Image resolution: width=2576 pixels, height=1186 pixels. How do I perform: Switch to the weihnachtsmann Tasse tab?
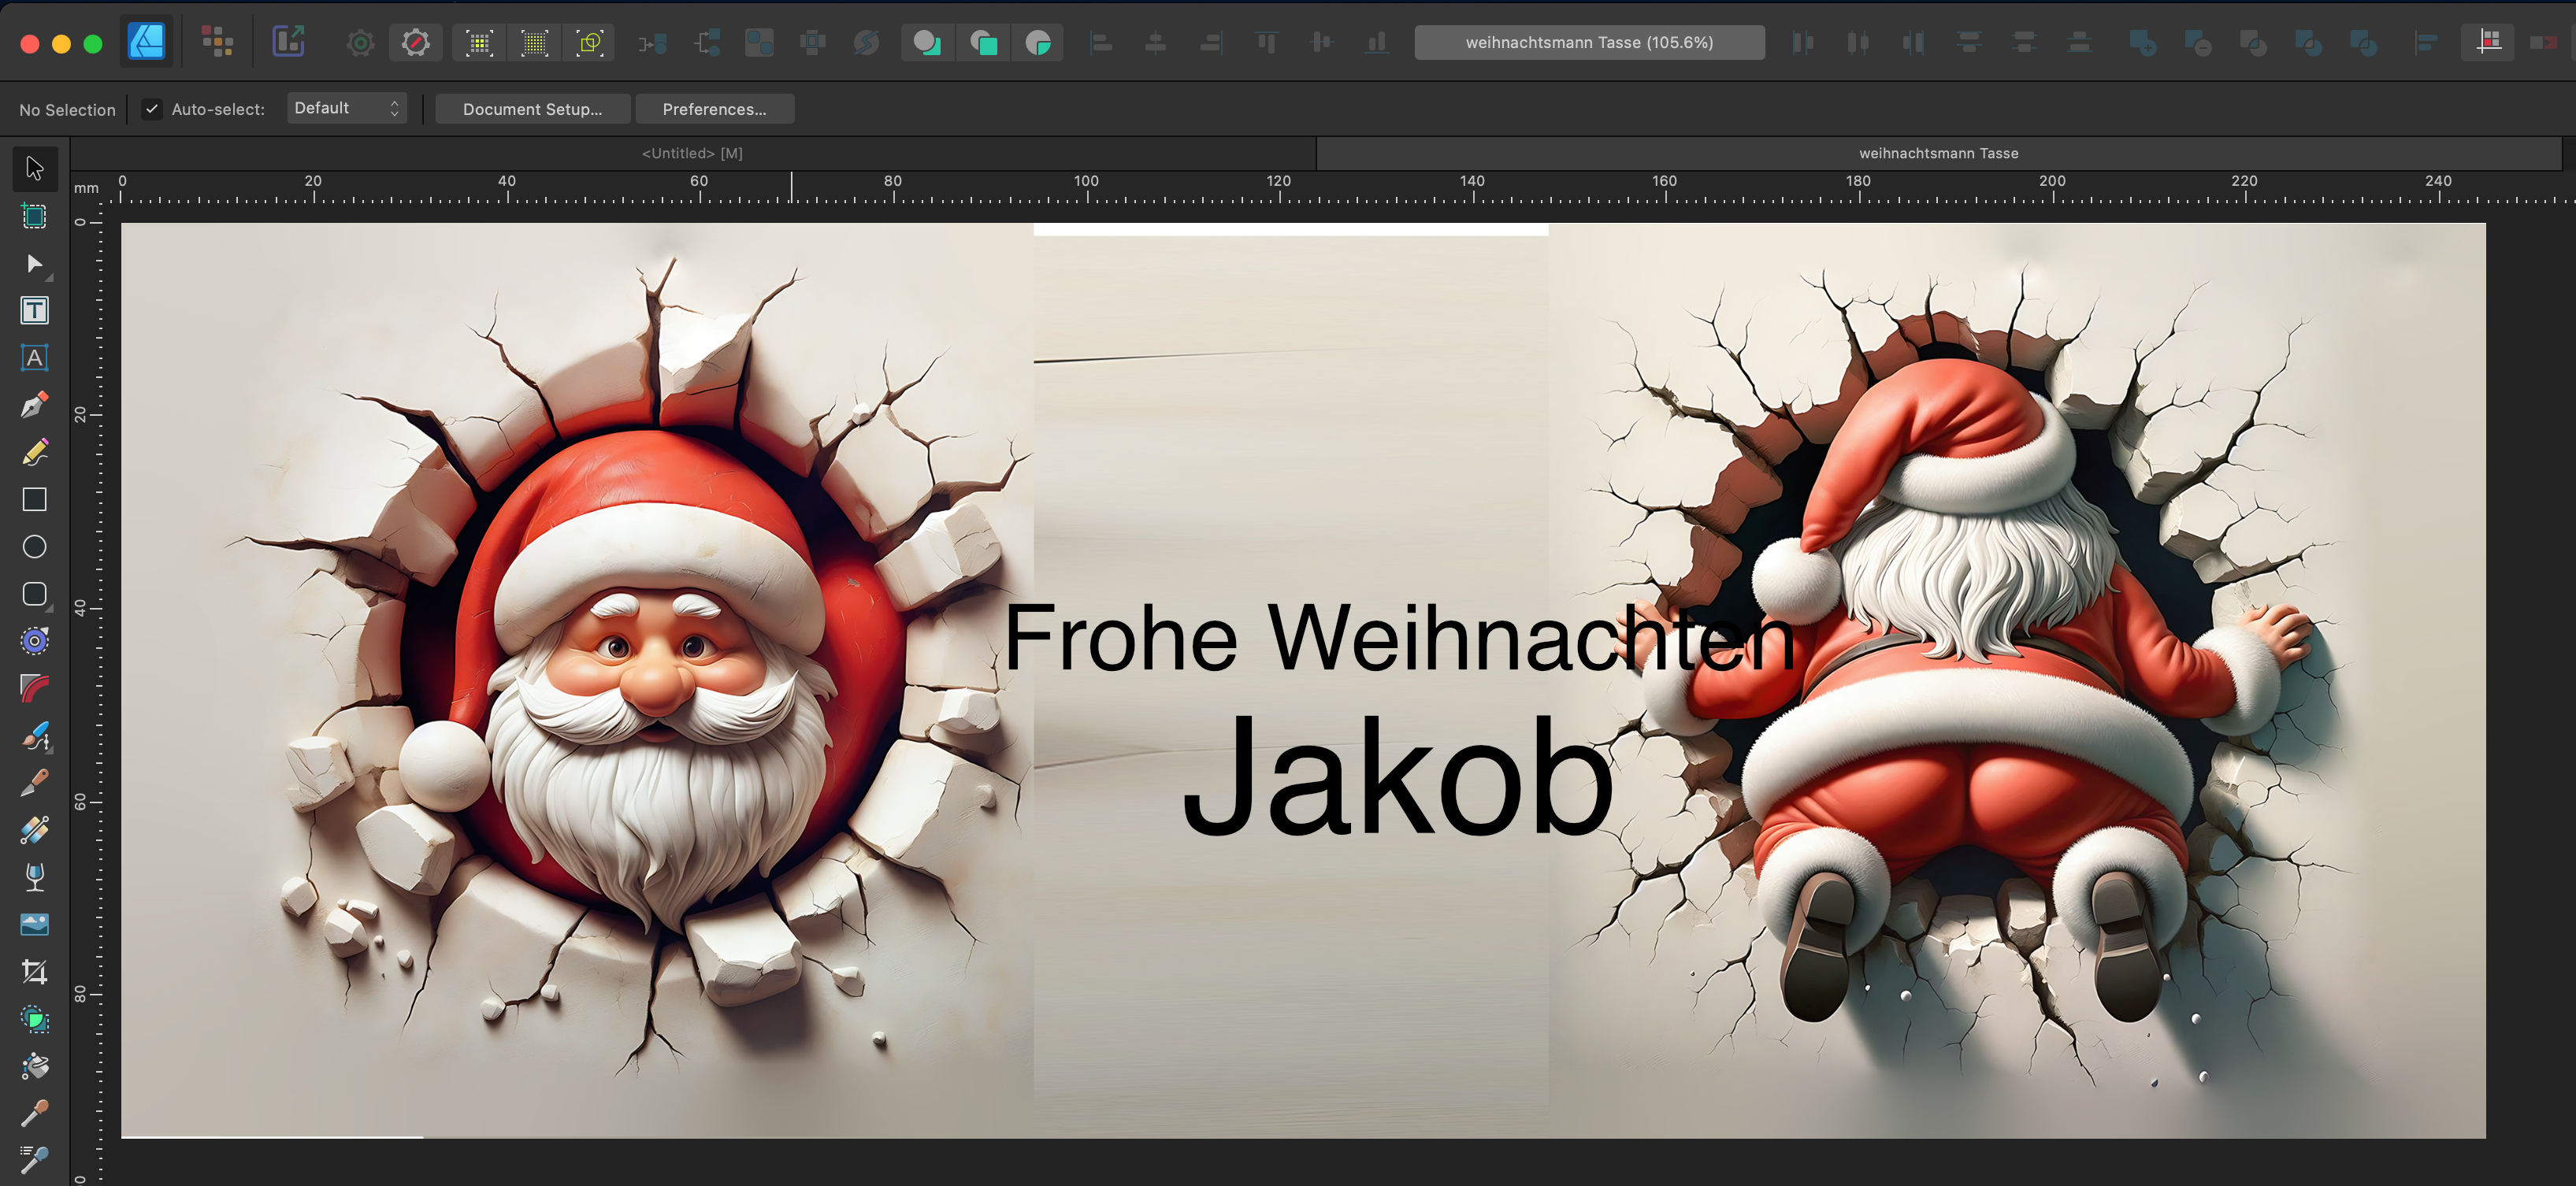click(1938, 153)
